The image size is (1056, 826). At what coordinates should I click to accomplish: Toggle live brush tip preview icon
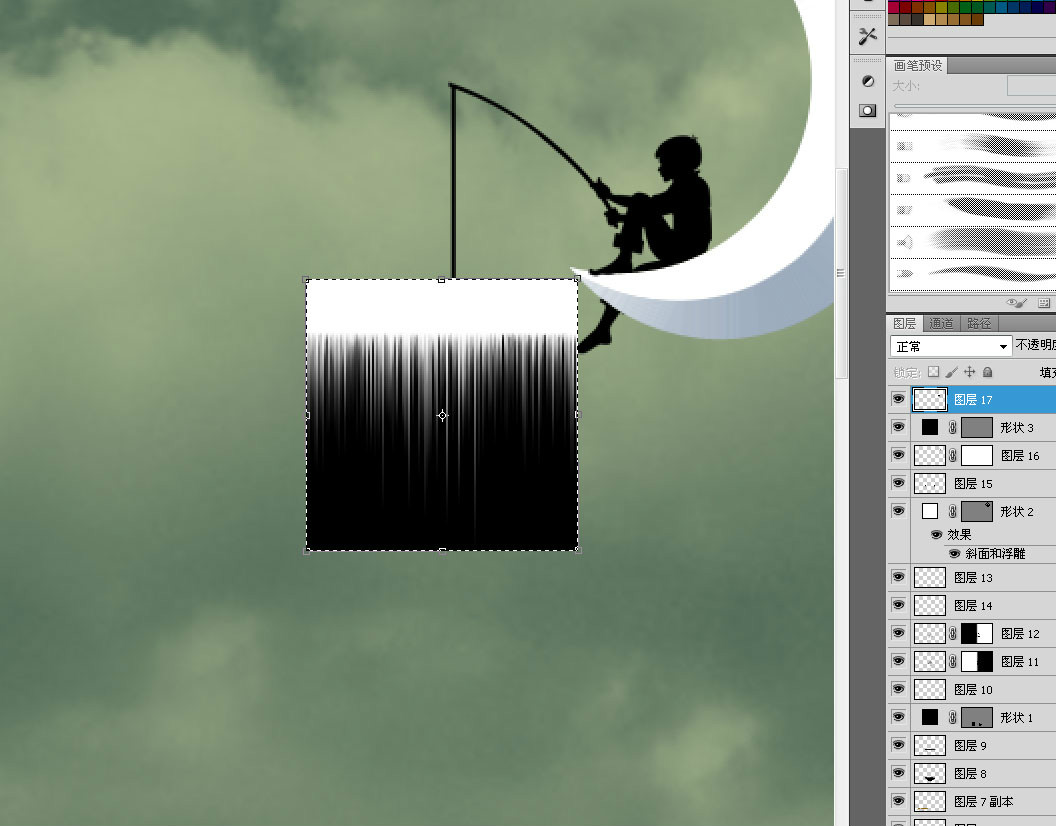1016,303
